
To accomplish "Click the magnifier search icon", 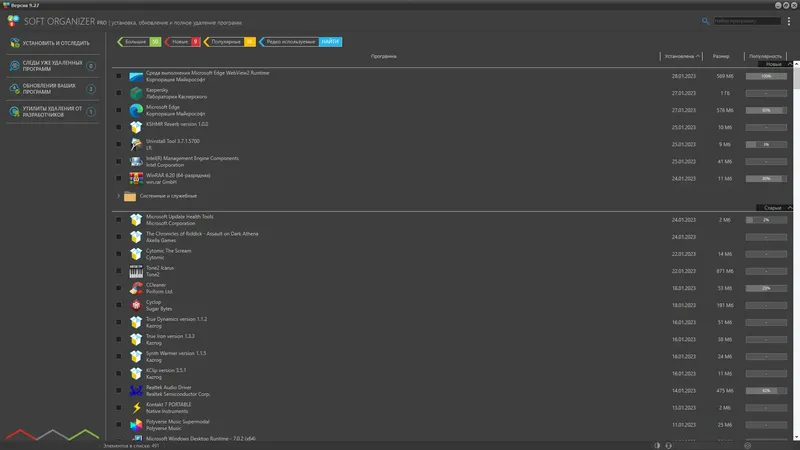I will tap(705, 21).
